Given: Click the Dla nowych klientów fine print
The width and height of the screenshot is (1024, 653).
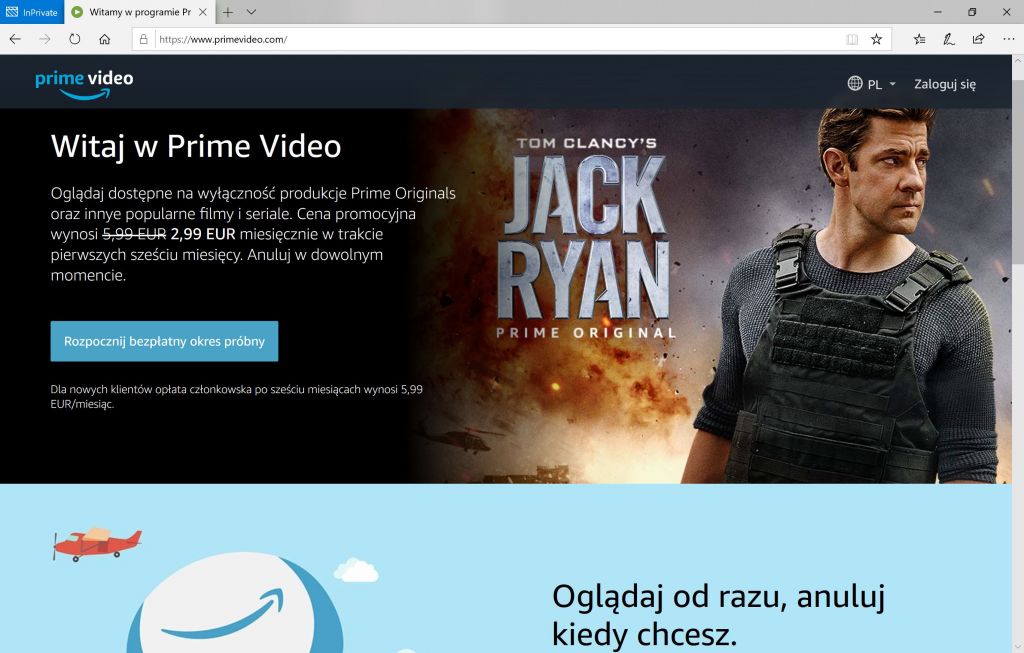Looking at the screenshot, I should click(236, 396).
